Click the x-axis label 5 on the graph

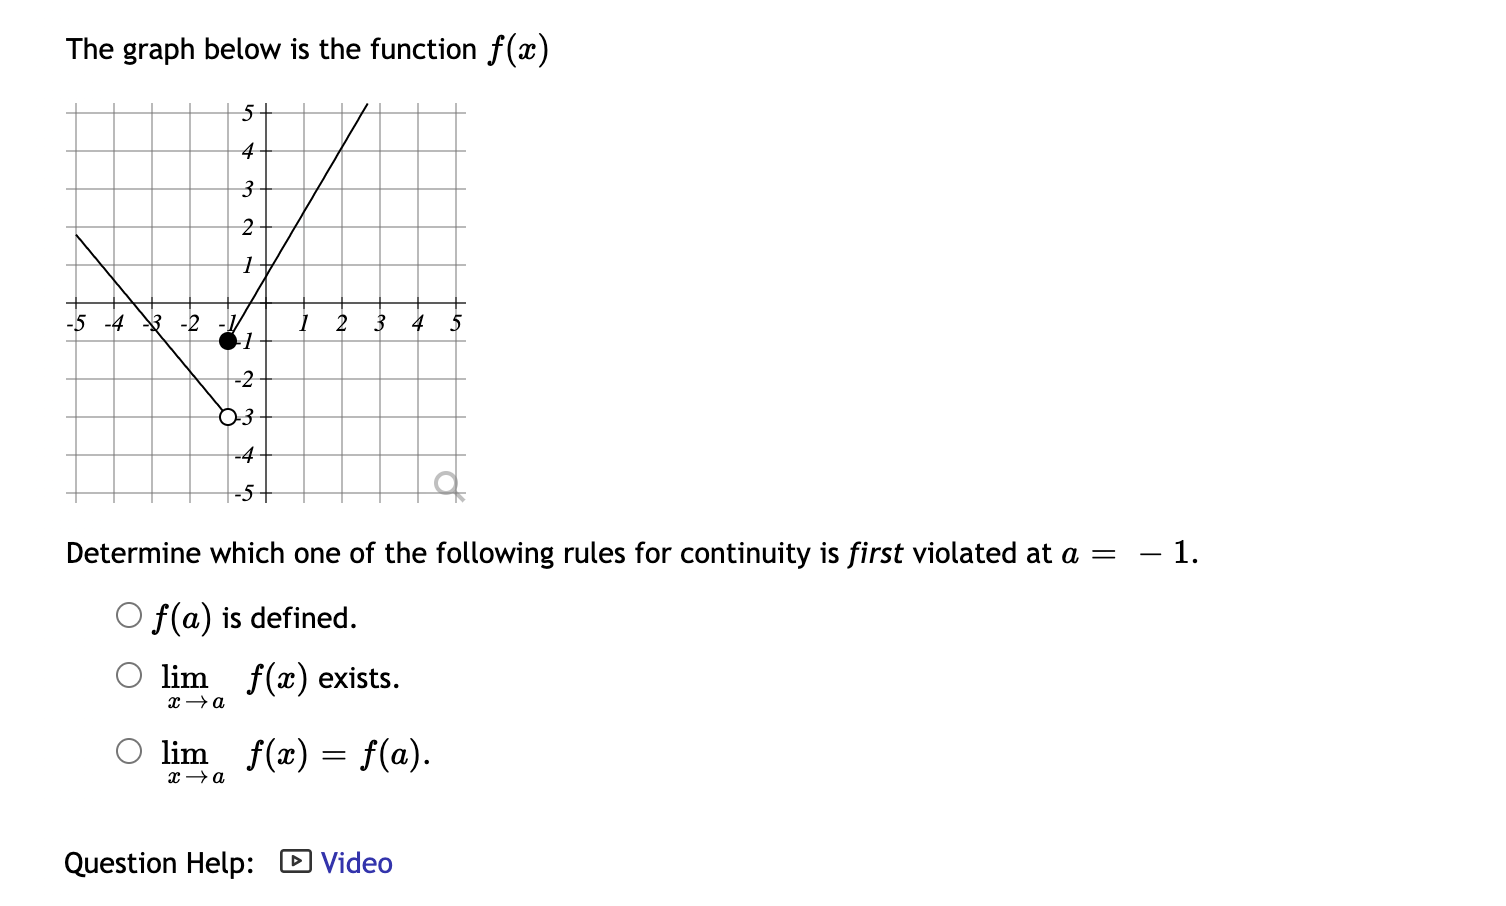pyautogui.click(x=456, y=322)
